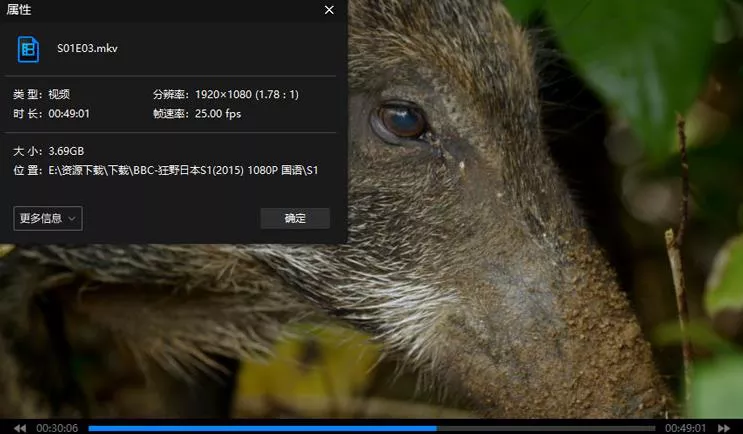Close the 属性 properties dialog

point(329,10)
